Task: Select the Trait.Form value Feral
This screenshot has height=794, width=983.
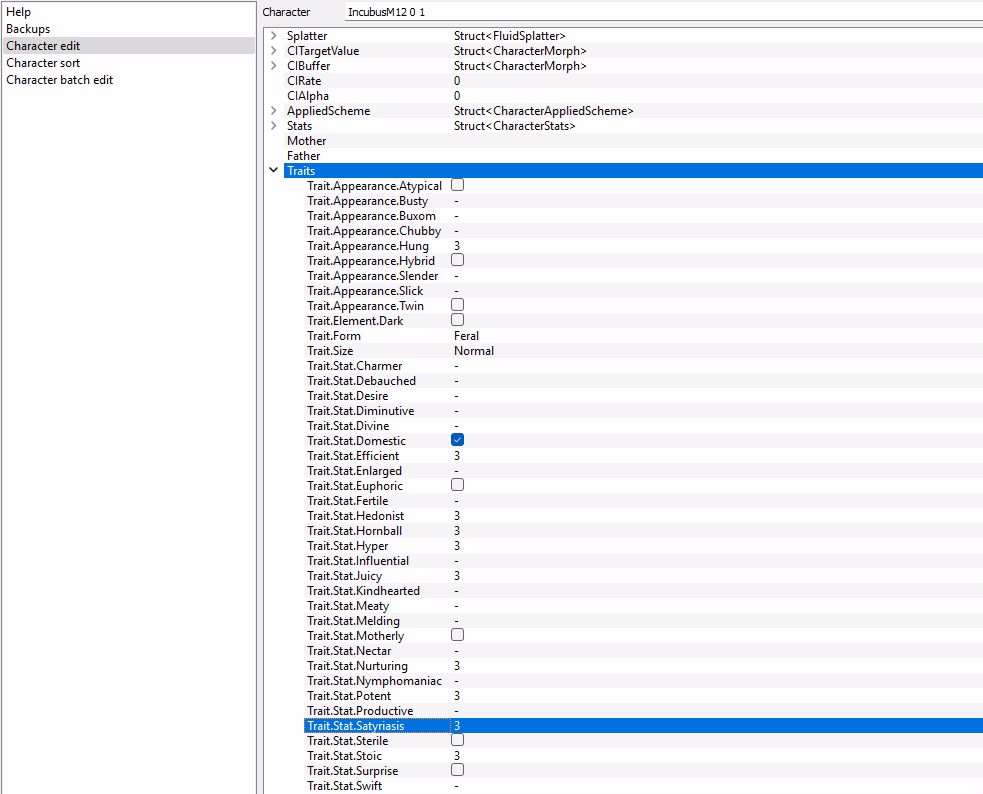Action: pyautogui.click(x=466, y=336)
